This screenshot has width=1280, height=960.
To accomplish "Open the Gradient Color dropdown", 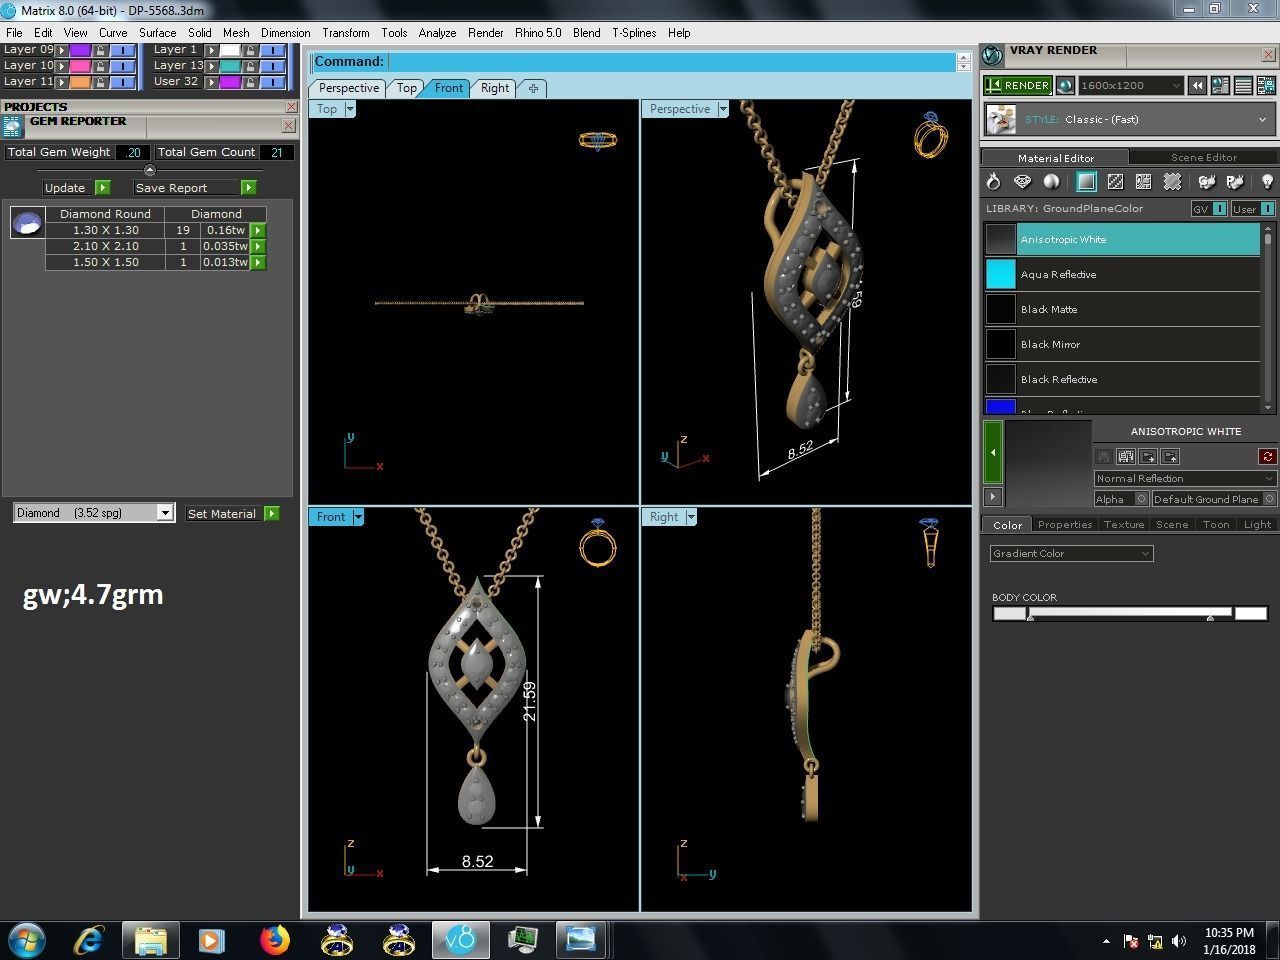I will [1071, 553].
